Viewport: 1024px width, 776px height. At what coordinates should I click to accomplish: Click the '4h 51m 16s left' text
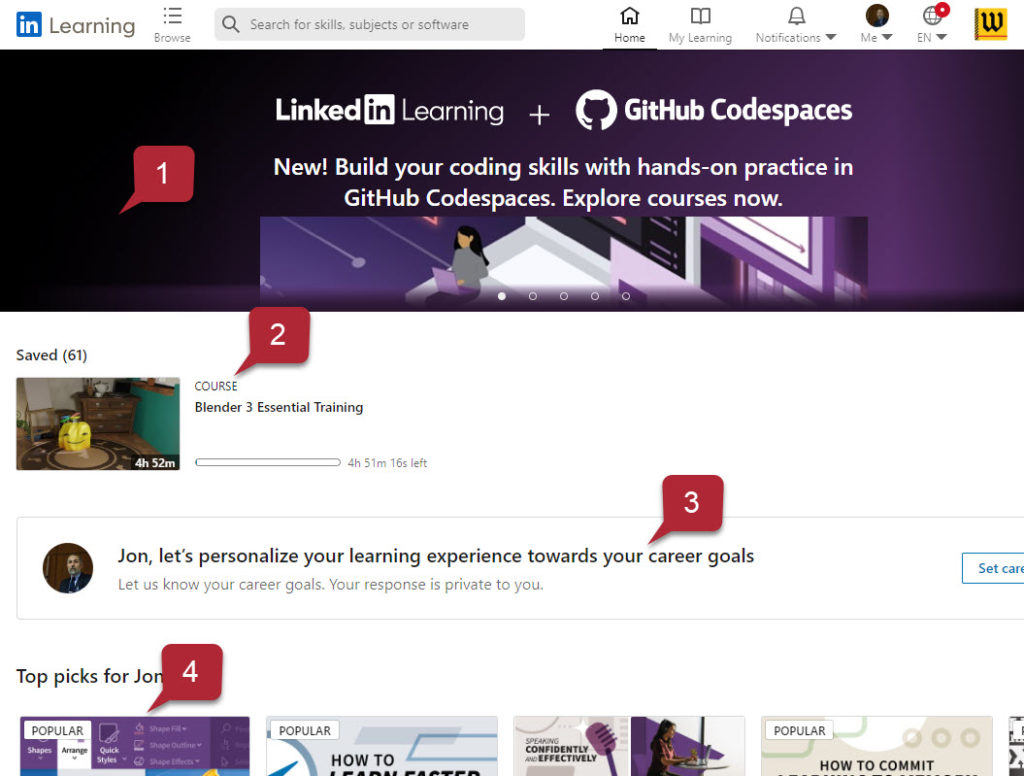tap(387, 463)
